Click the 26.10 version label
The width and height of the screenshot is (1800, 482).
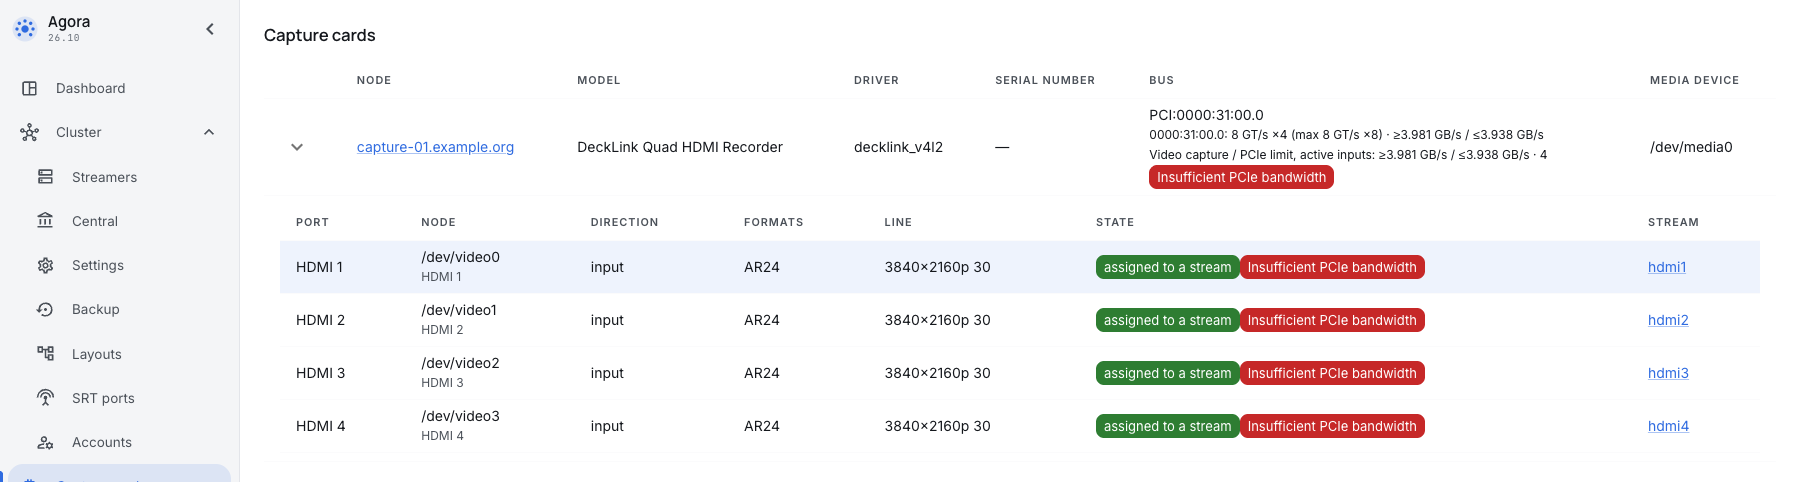pyautogui.click(x=64, y=38)
